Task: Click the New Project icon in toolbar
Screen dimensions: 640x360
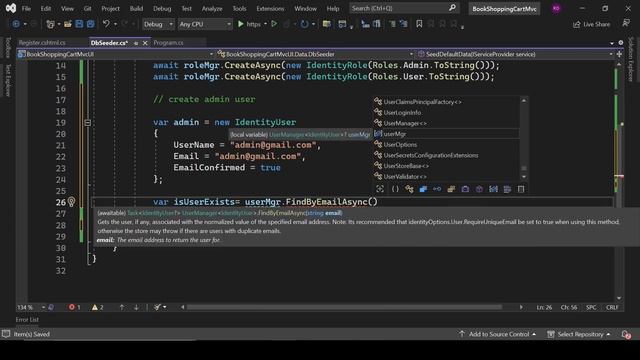Action: pyautogui.click(x=50, y=24)
